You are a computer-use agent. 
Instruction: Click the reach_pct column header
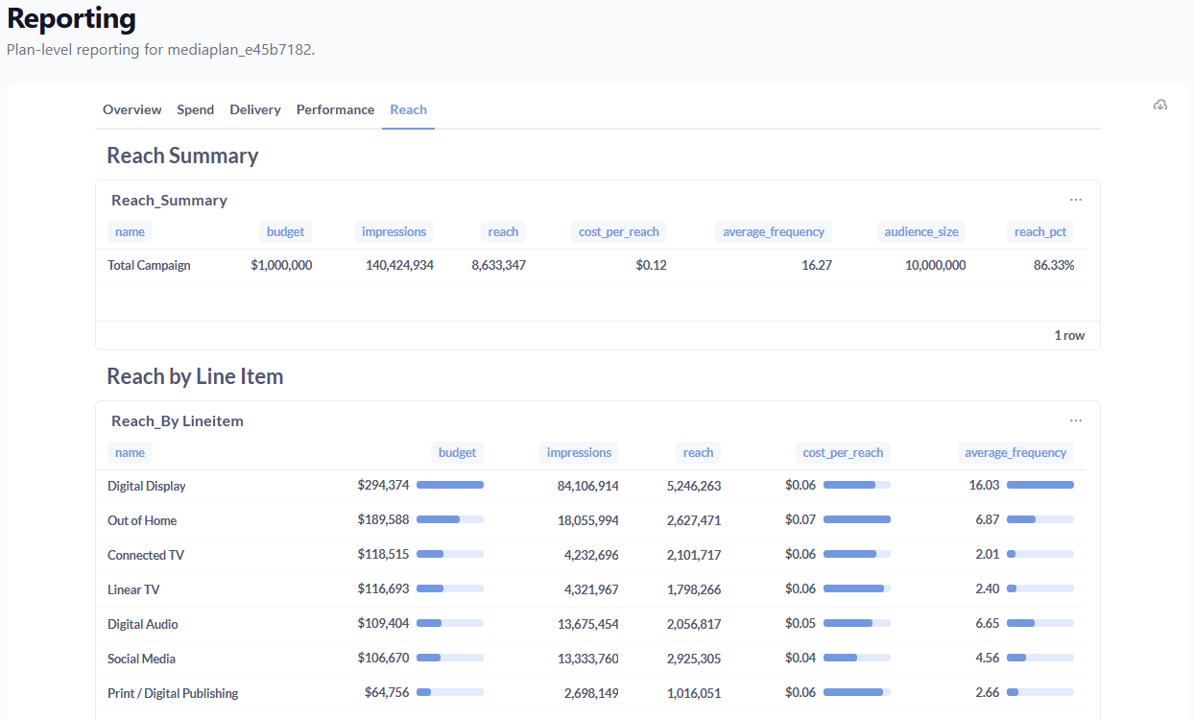point(1039,231)
